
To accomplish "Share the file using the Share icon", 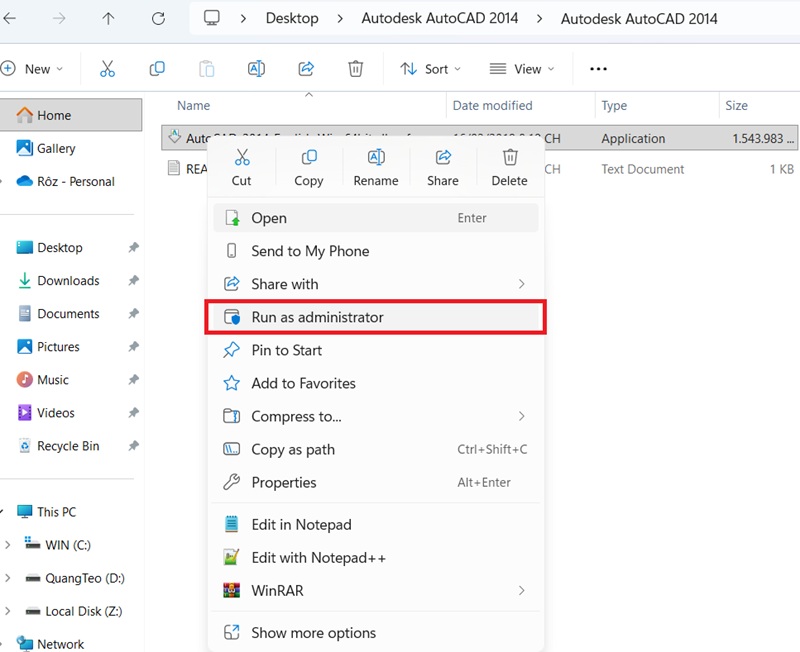I will click(x=442, y=158).
